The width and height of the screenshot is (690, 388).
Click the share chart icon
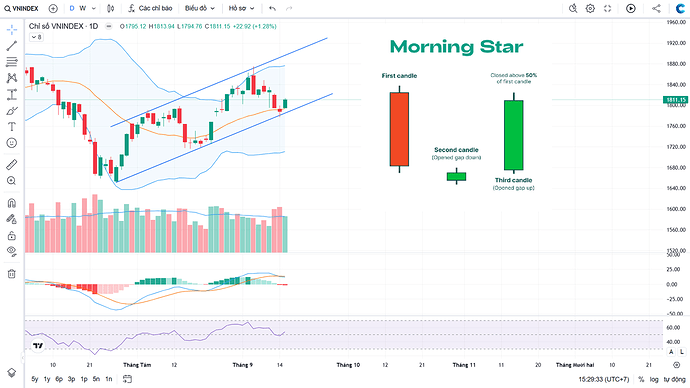(x=656, y=8)
